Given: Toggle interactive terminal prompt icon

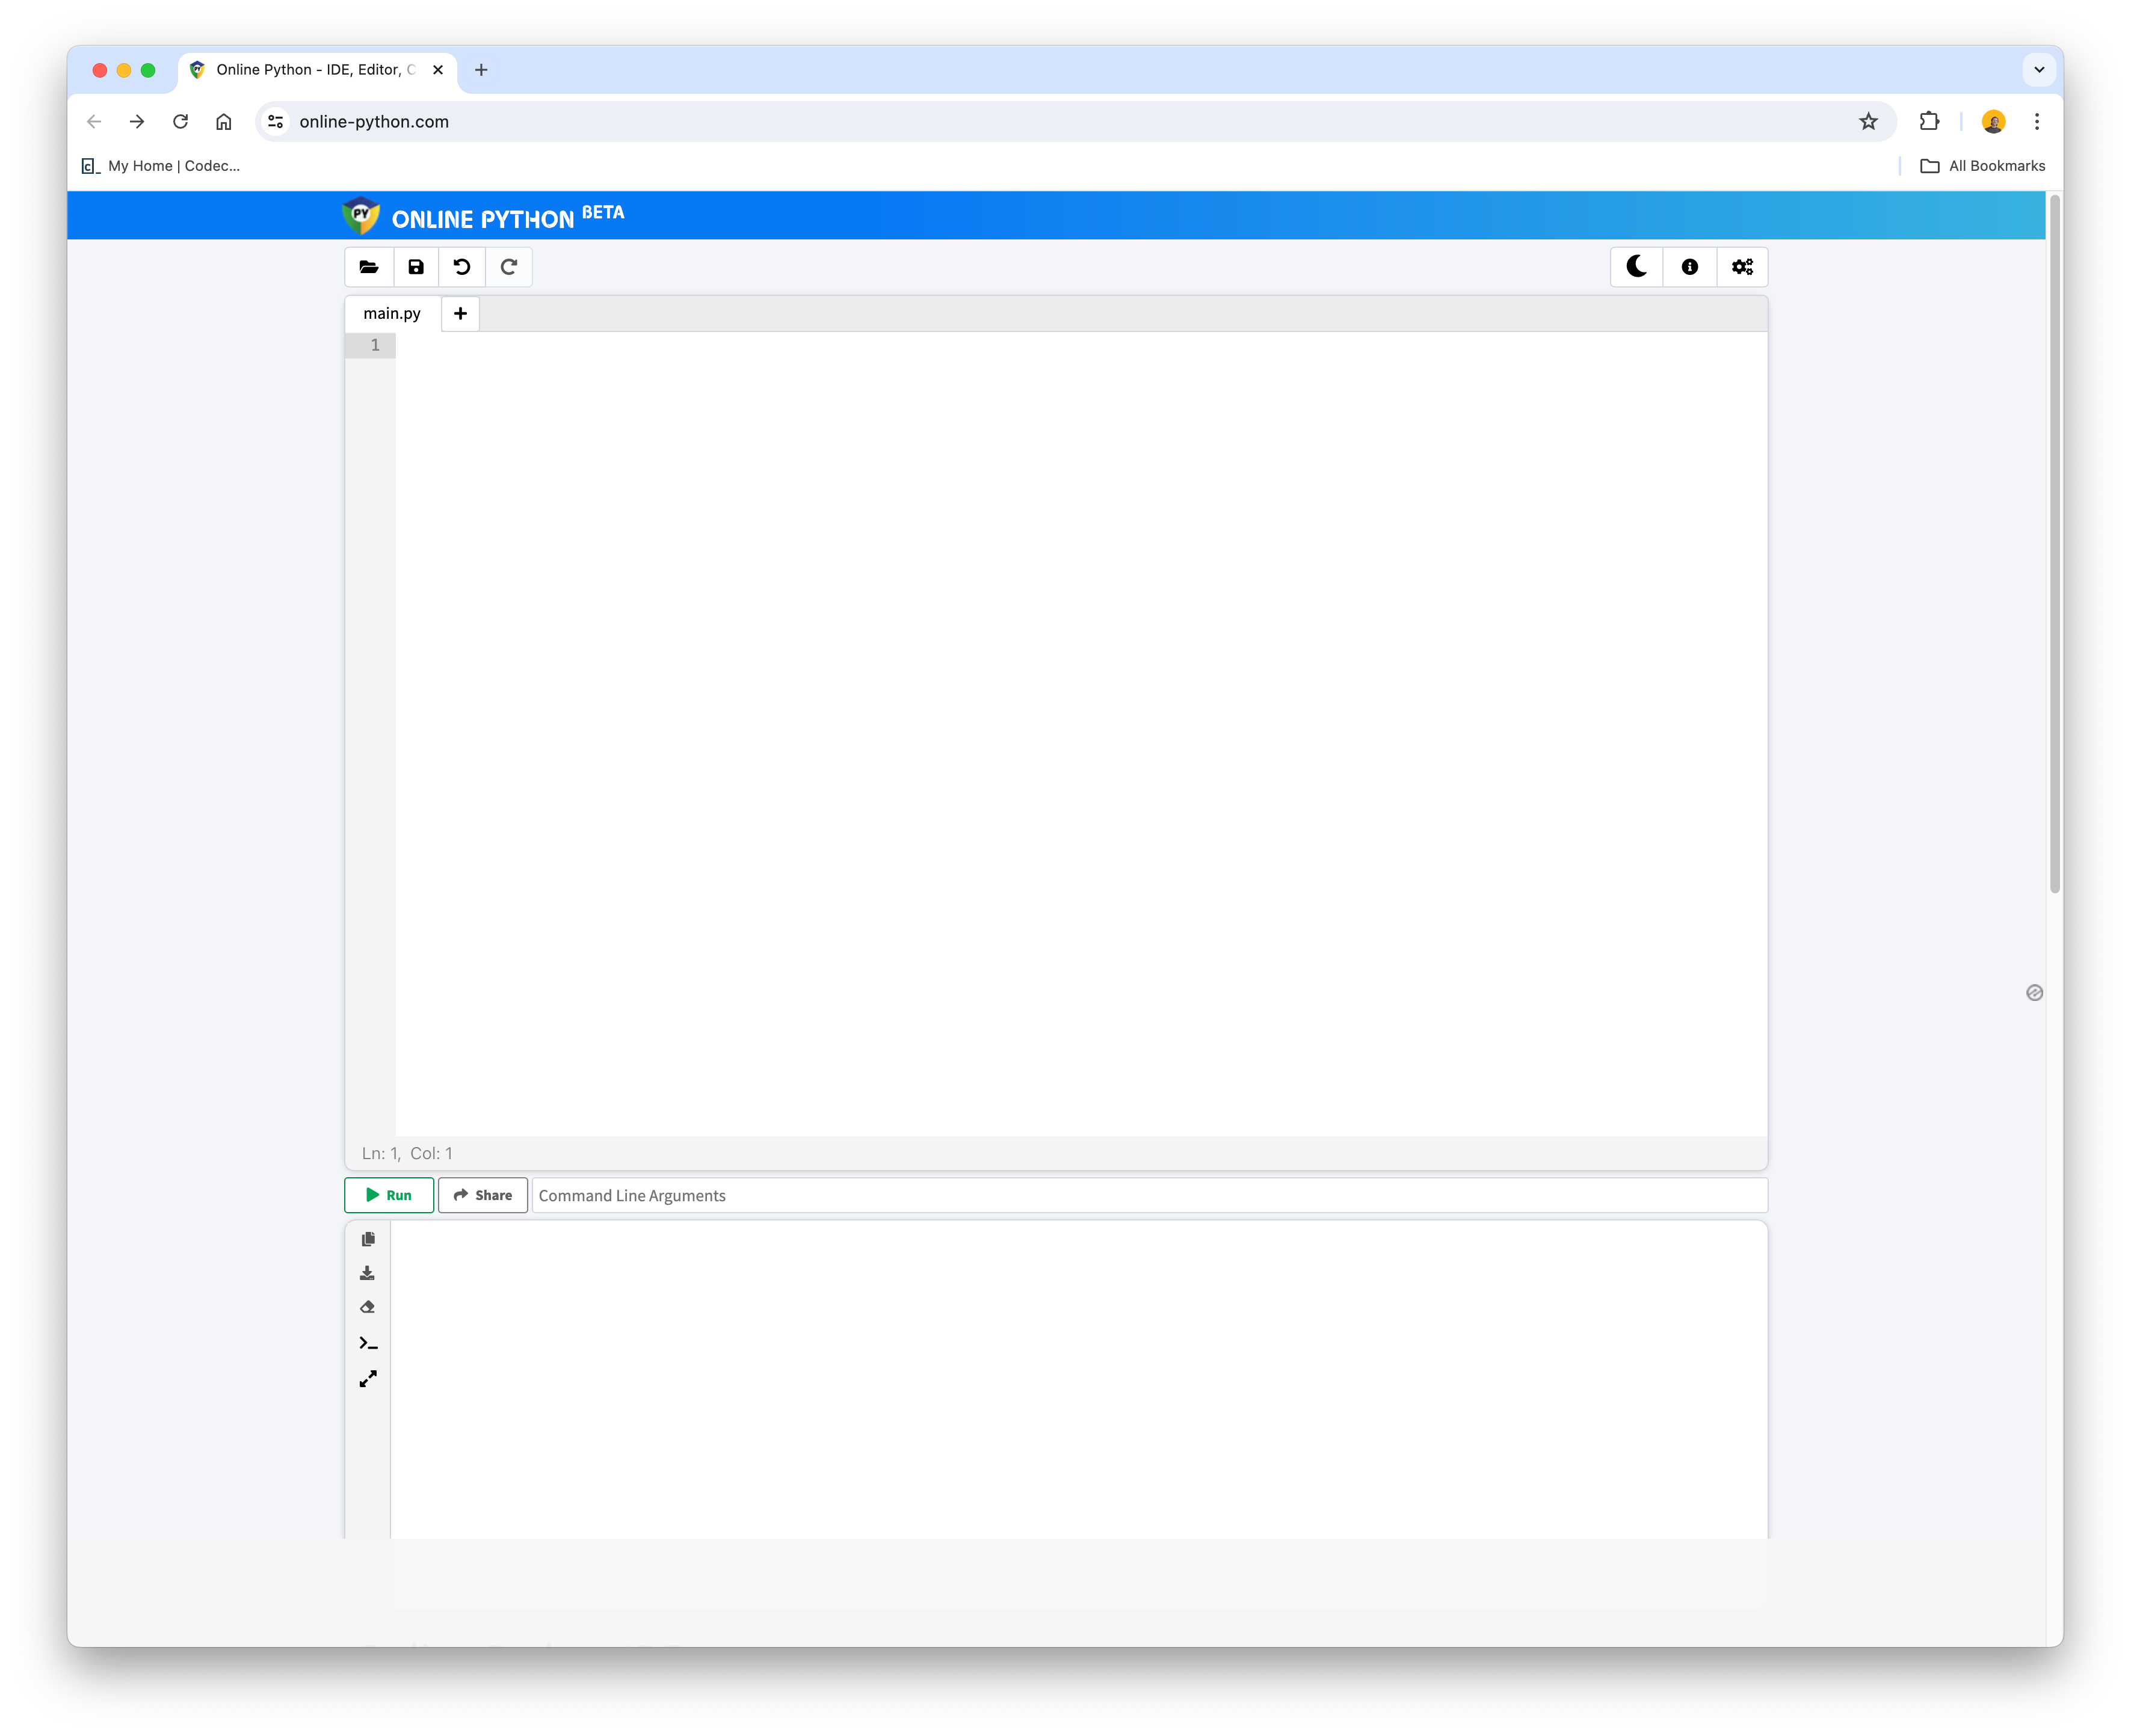Looking at the screenshot, I should point(368,1343).
